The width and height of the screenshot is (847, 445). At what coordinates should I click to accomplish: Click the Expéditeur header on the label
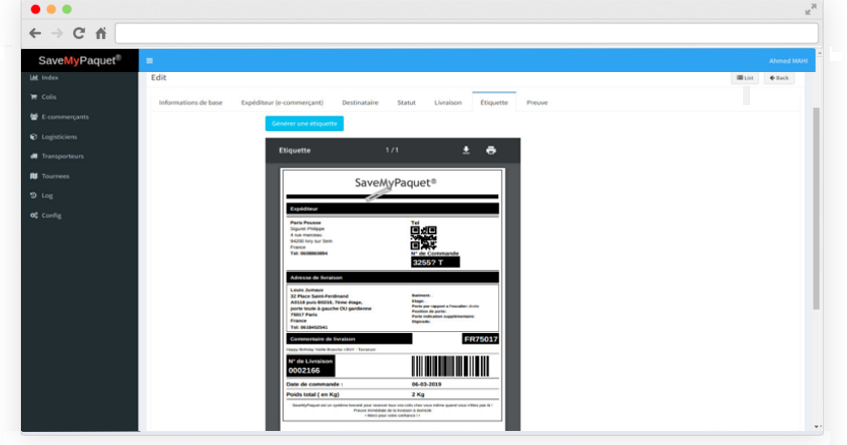click(392, 208)
